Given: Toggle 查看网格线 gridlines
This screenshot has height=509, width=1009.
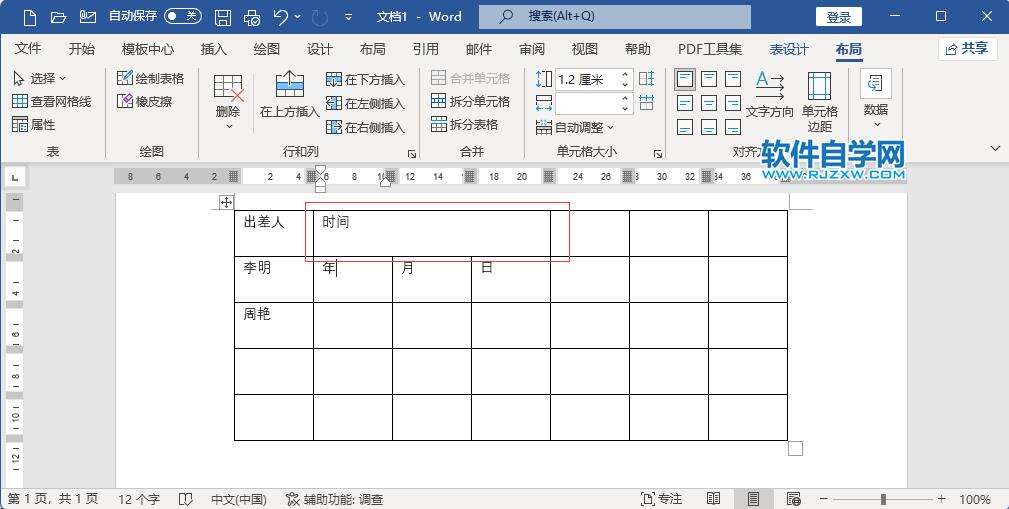Looking at the screenshot, I should tap(52, 101).
